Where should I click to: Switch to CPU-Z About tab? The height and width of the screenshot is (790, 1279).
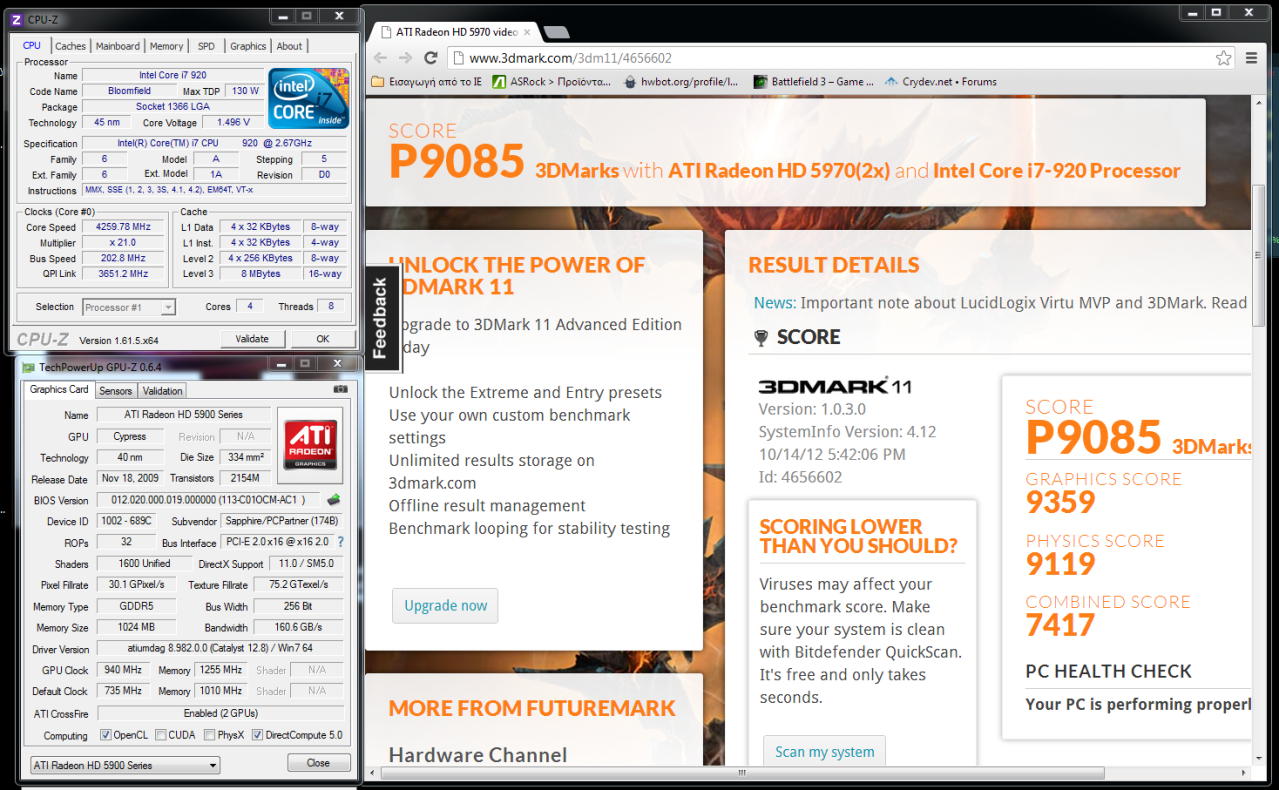tap(289, 46)
